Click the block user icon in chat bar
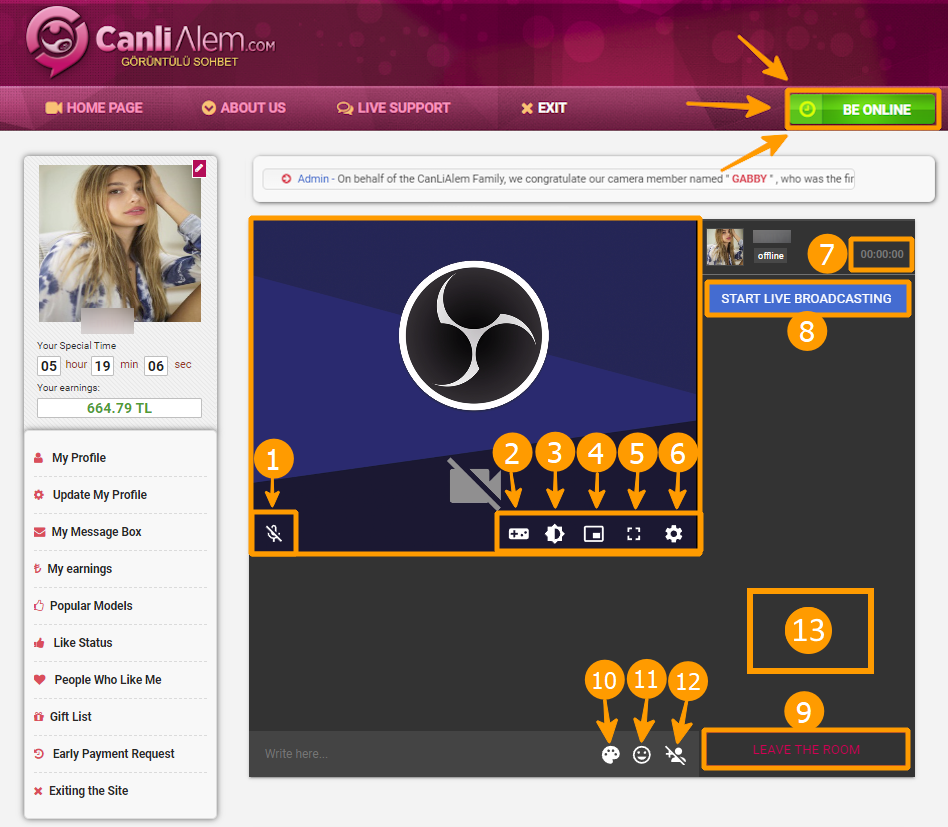The width and height of the screenshot is (948, 827). point(675,755)
